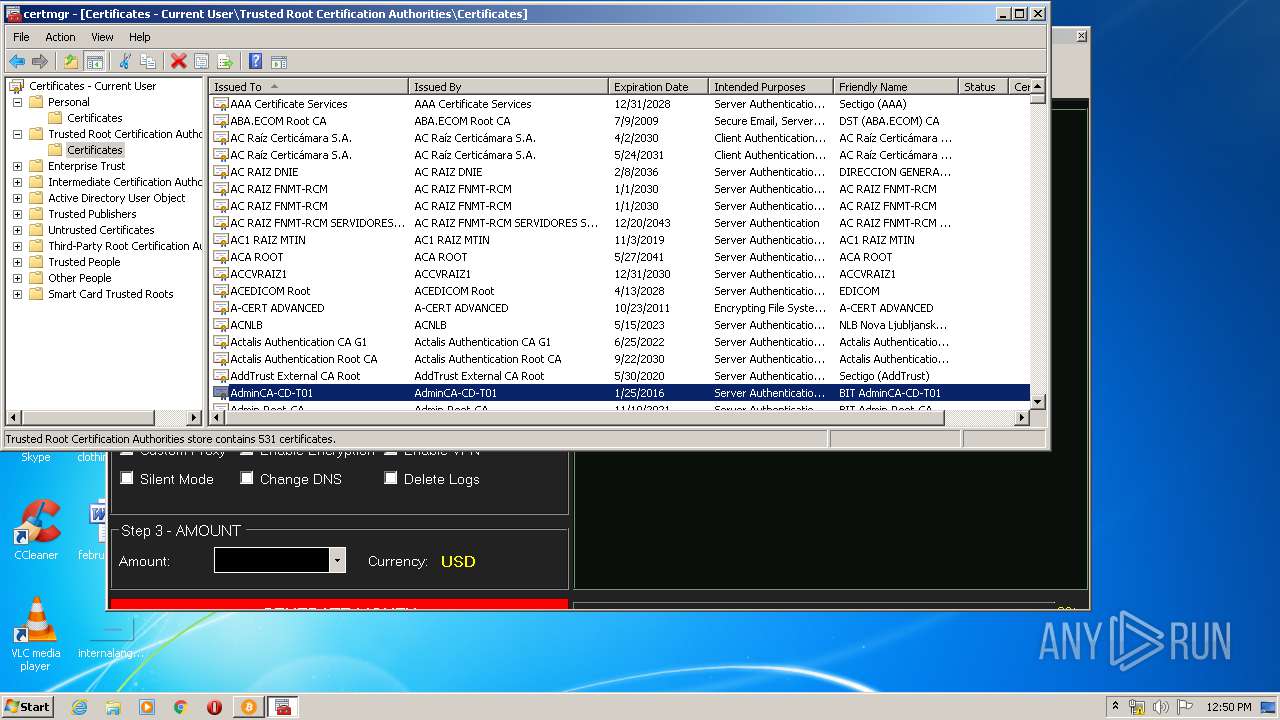
Task: Expand Active Directory User Object node
Action: 17,198
